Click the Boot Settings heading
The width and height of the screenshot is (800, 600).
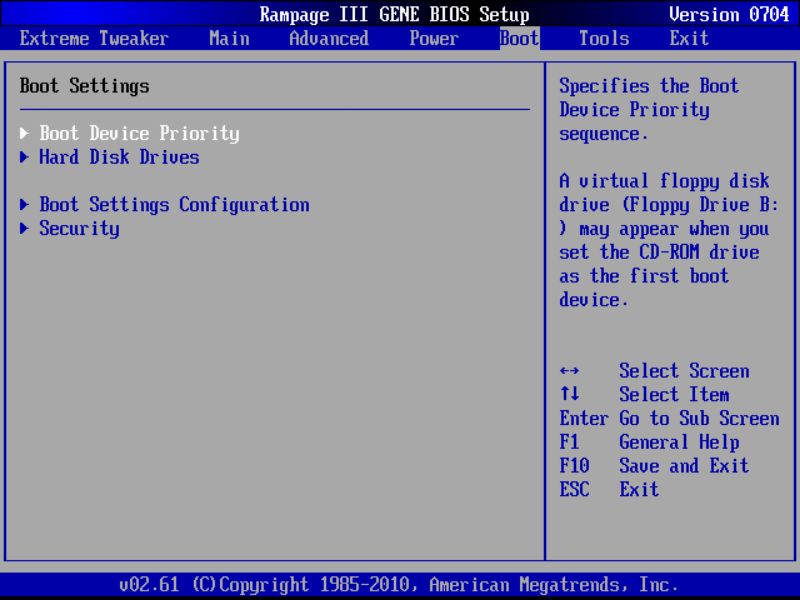coord(85,86)
